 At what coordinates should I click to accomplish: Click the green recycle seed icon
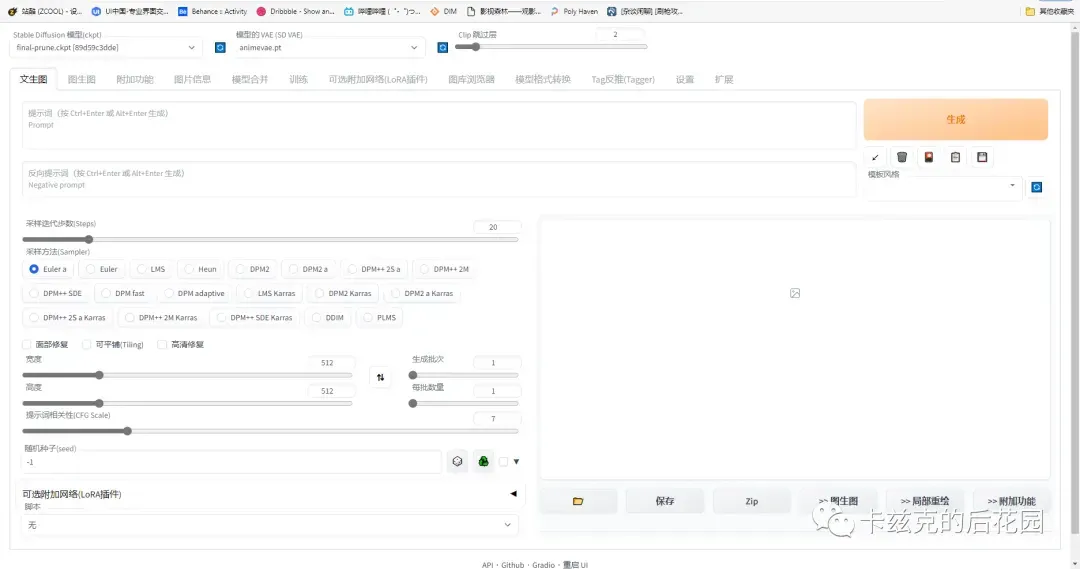point(484,462)
